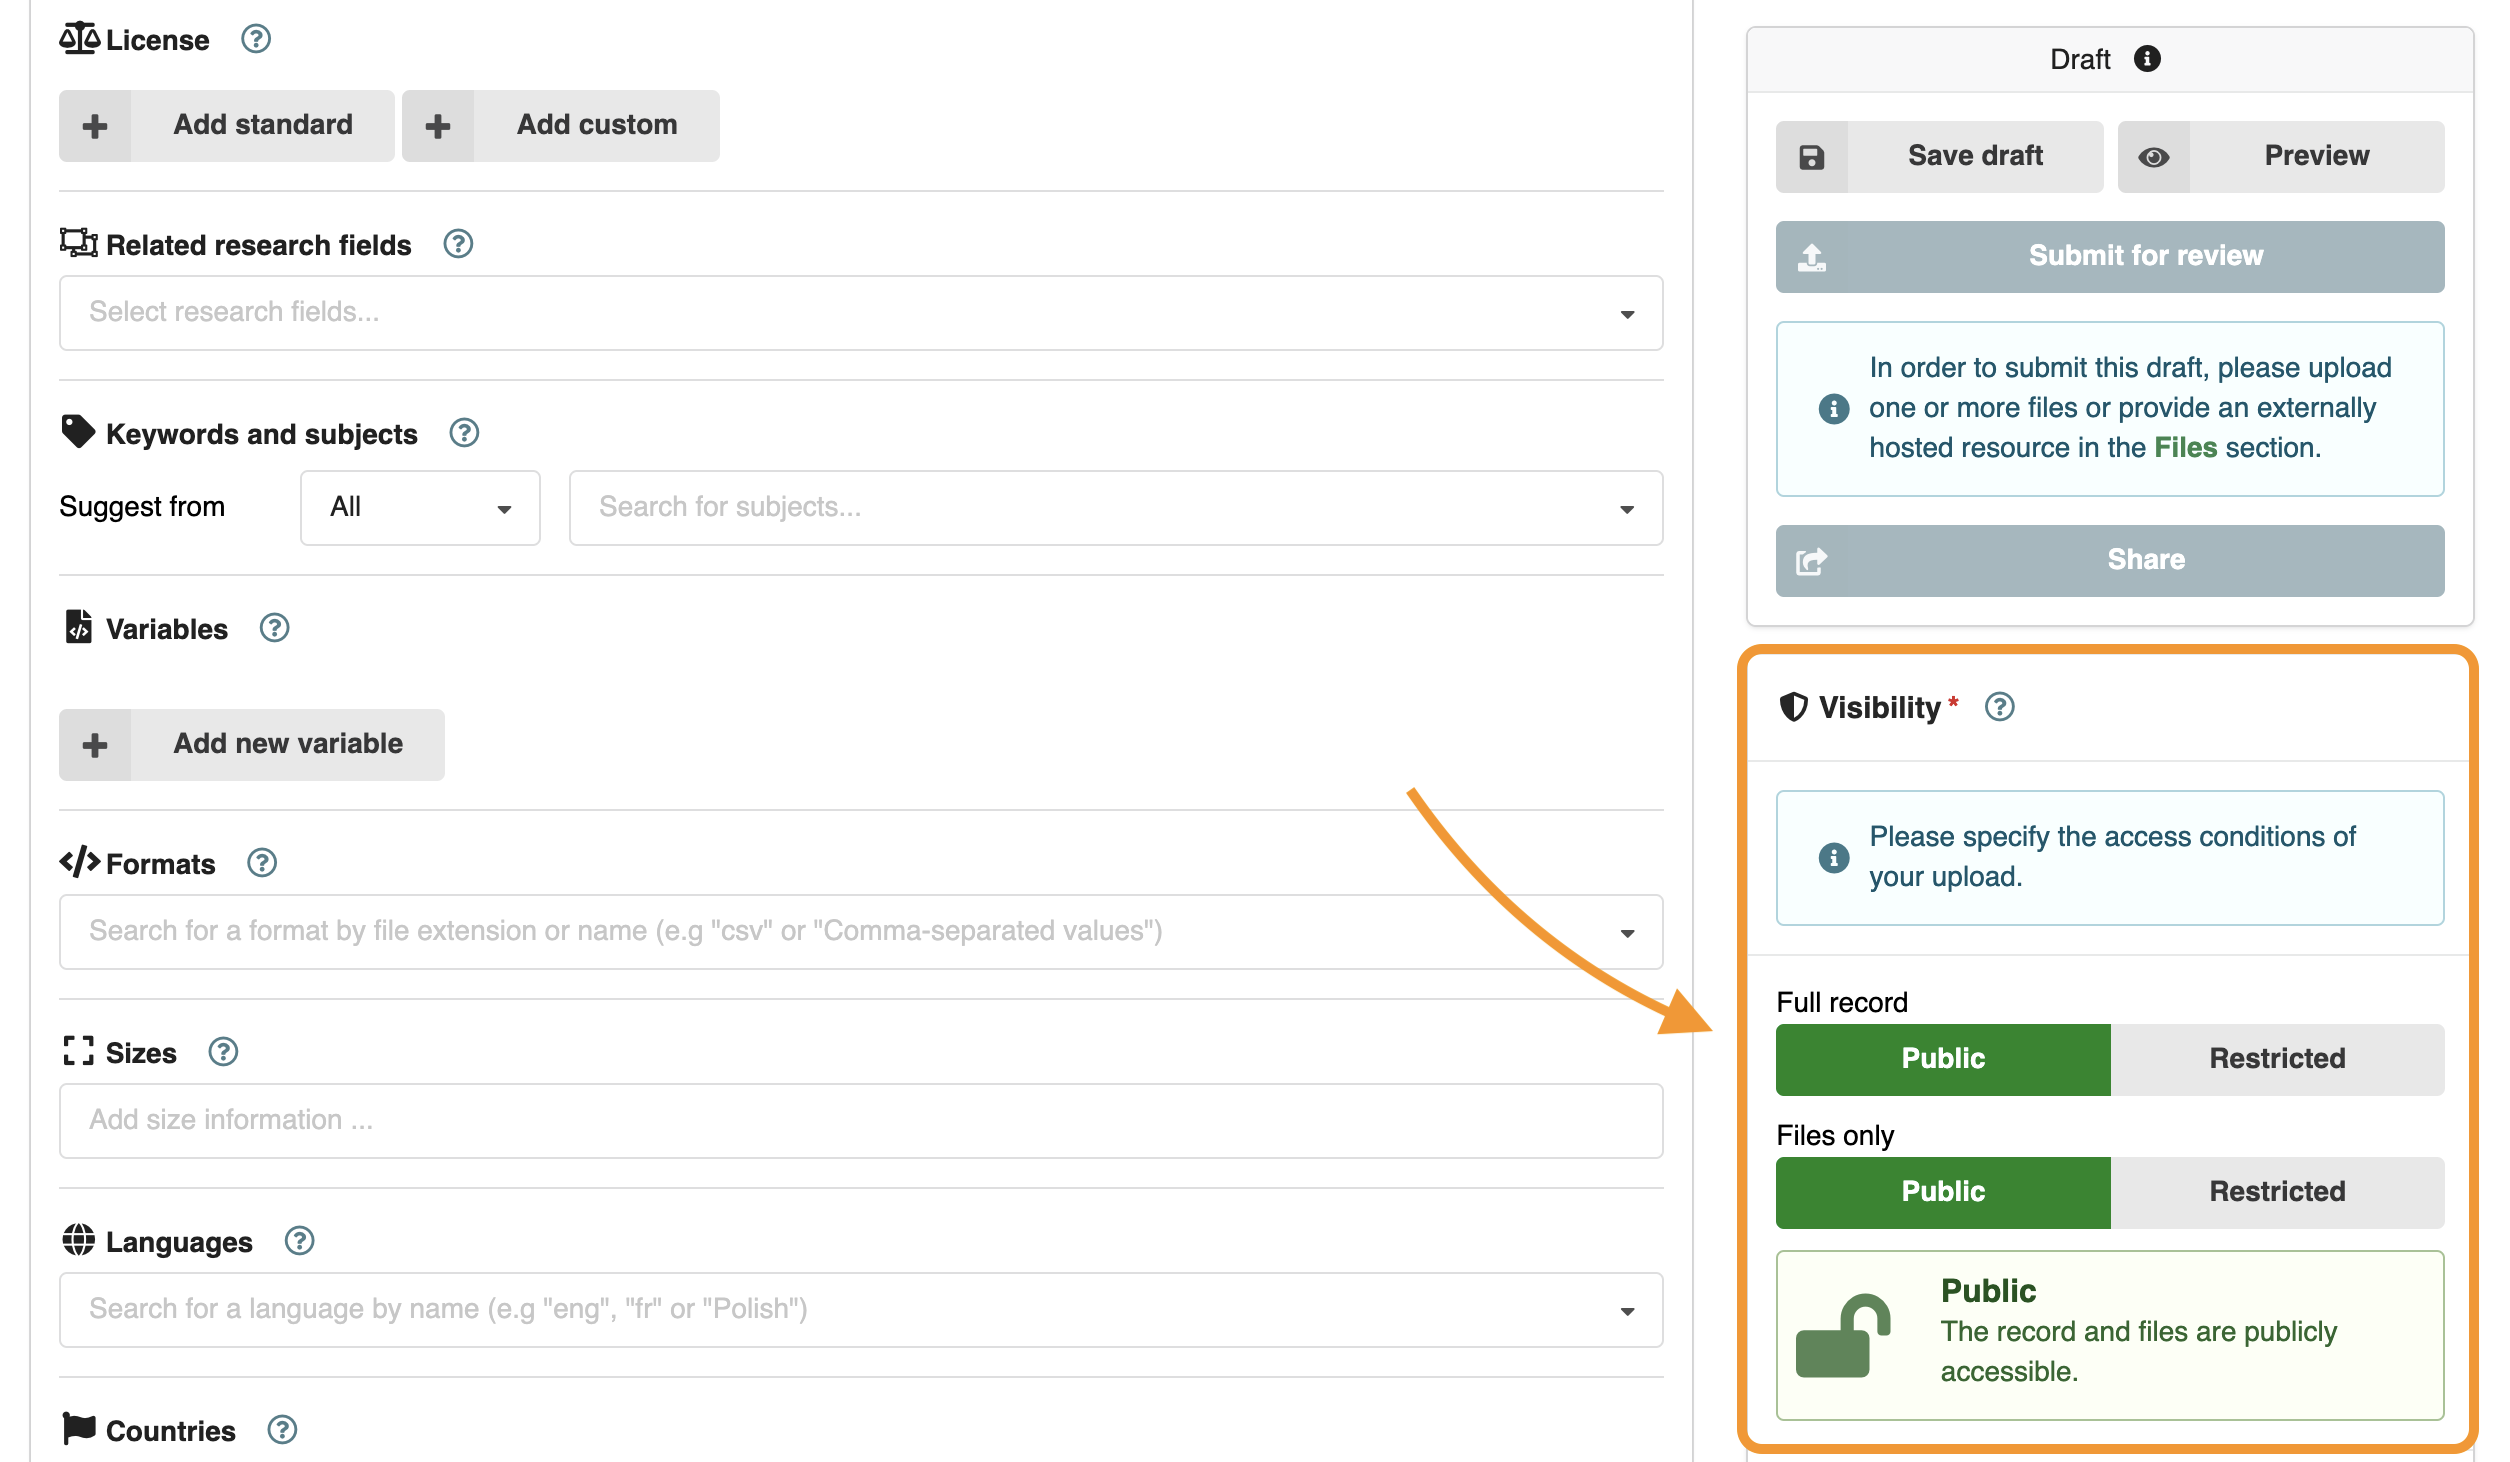Image resolution: width=2510 pixels, height=1462 pixels.
Task: Open the Select research fields dropdown
Action: [861, 313]
